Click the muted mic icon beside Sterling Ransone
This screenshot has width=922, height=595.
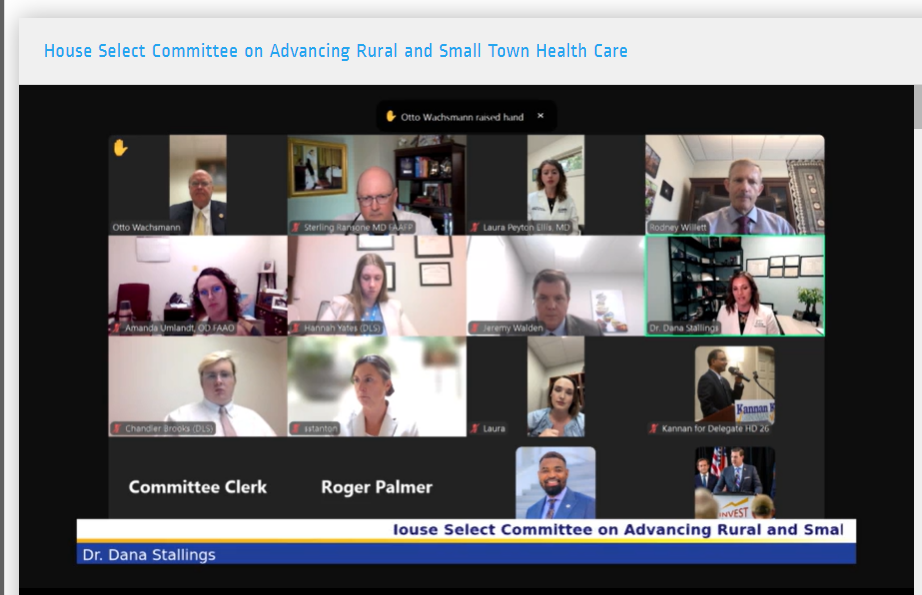[296, 228]
